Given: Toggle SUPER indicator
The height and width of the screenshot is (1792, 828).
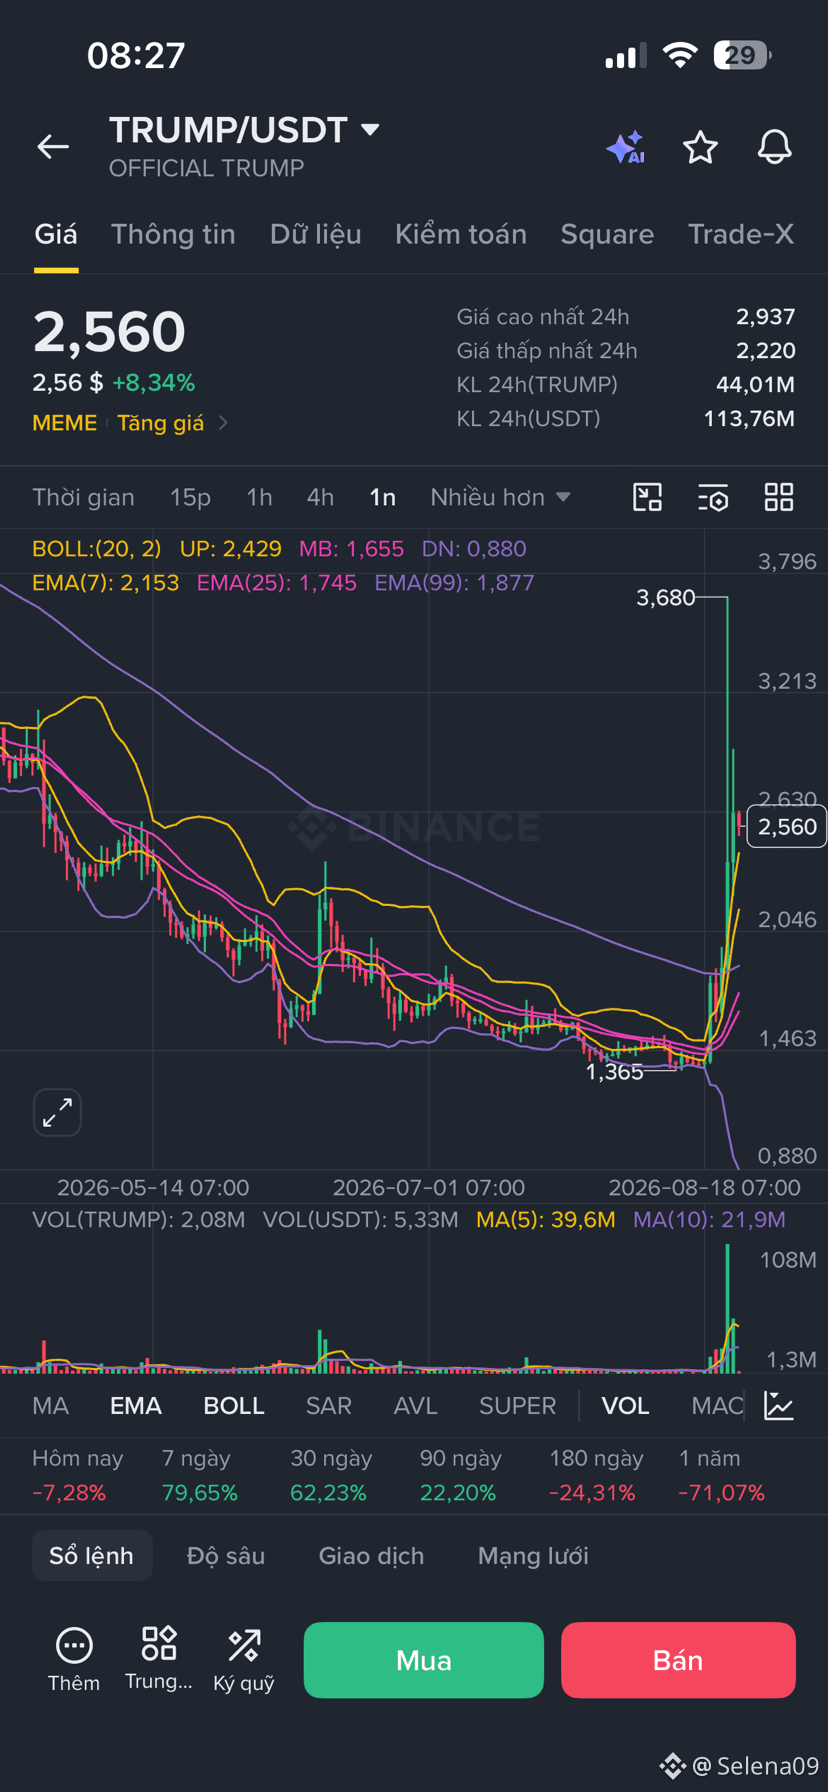Looking at the screenshot, I should click(518, 1405).
